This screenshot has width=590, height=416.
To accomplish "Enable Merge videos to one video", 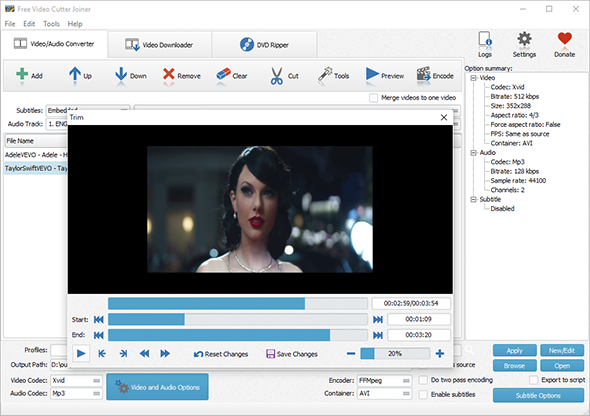I will 373,98.
